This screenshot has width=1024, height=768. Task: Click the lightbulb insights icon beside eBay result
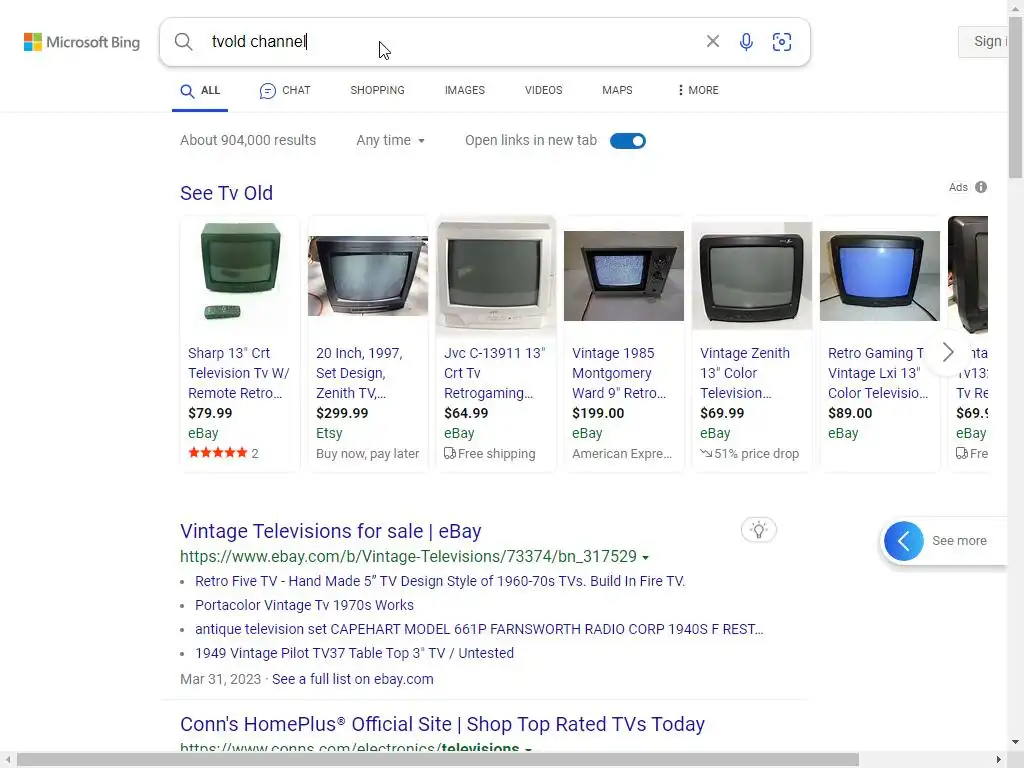tap(758, 530)
